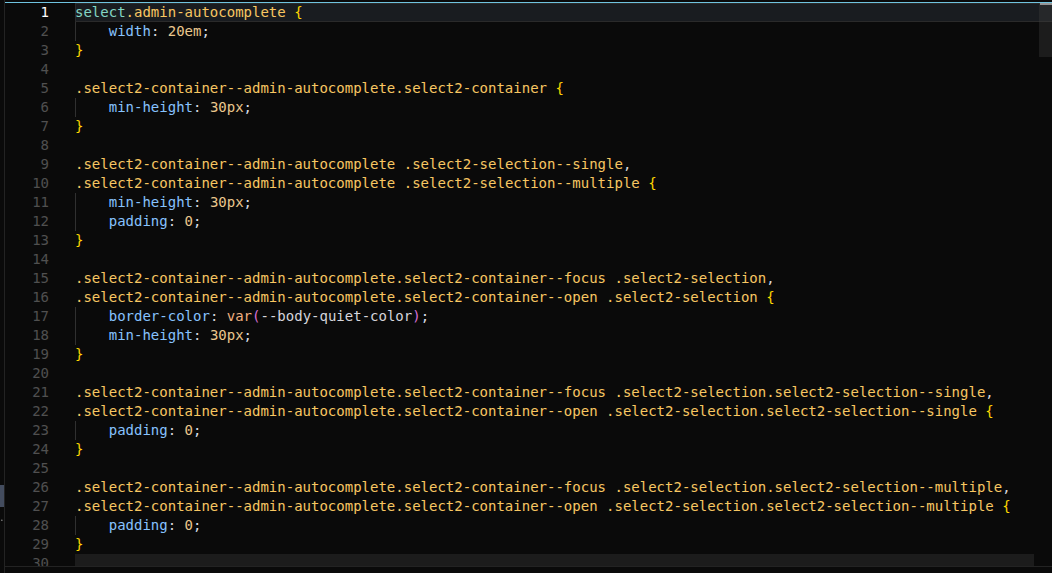Click the border-color property name
The width and height of the screenshot is (1052, 573).
click(159, 316)
